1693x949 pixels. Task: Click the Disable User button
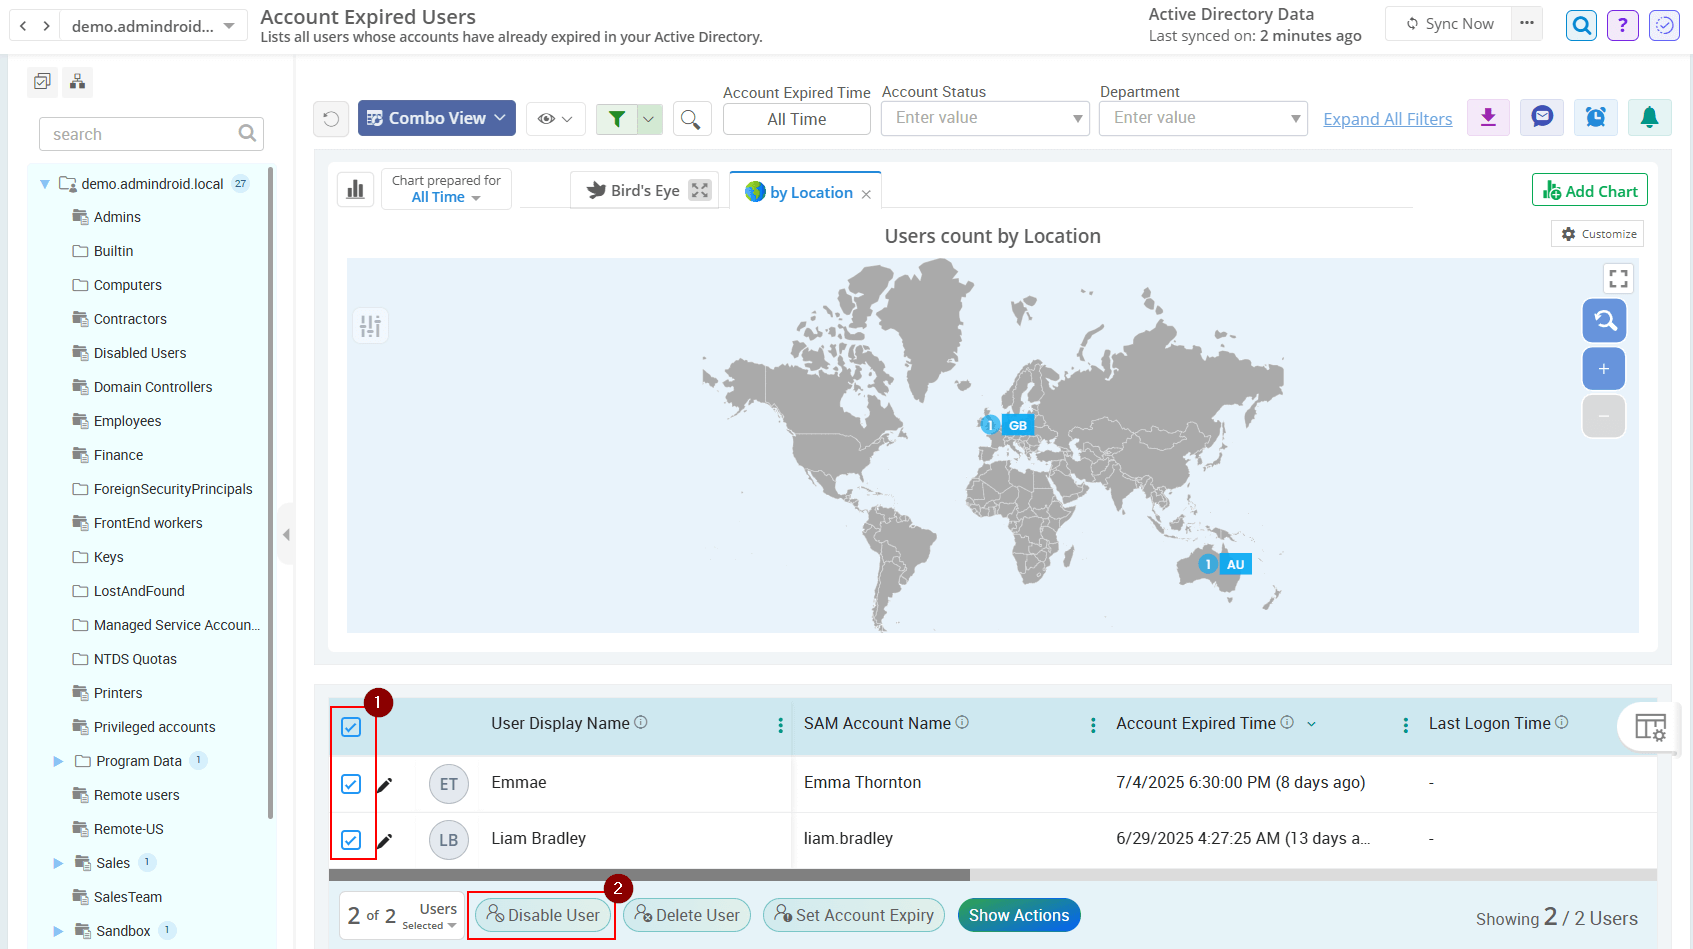coord(543,915)
